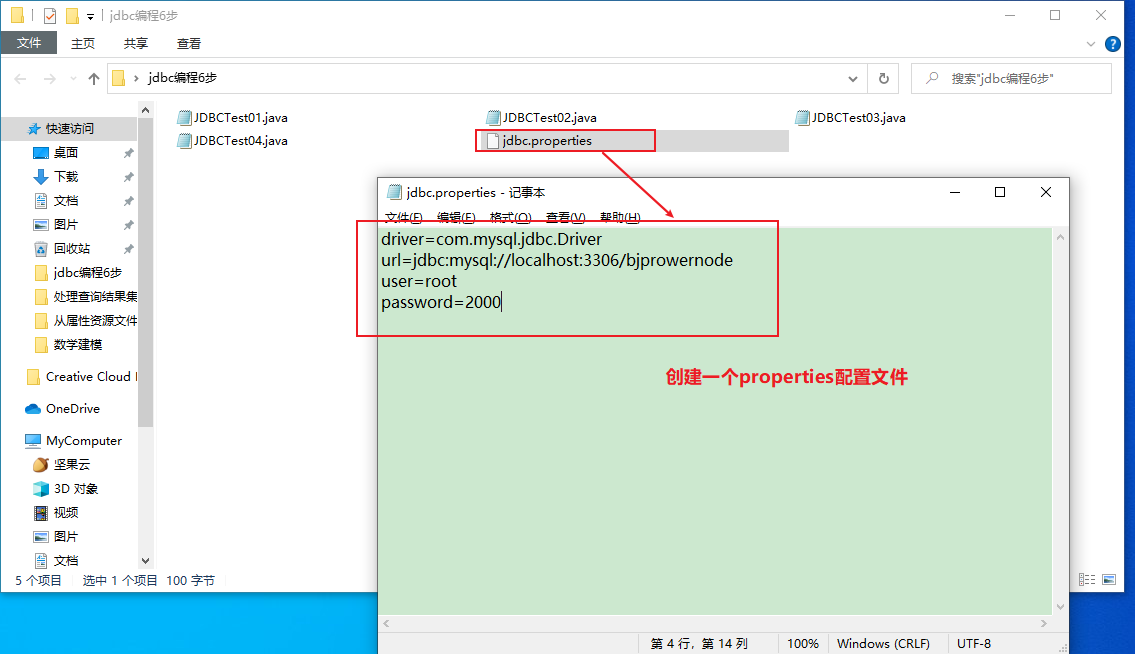Viewport: 1135px width, 654px height.
Task: Refresh the jdbc编程6步 folder
Action: (x=884, y=79)
